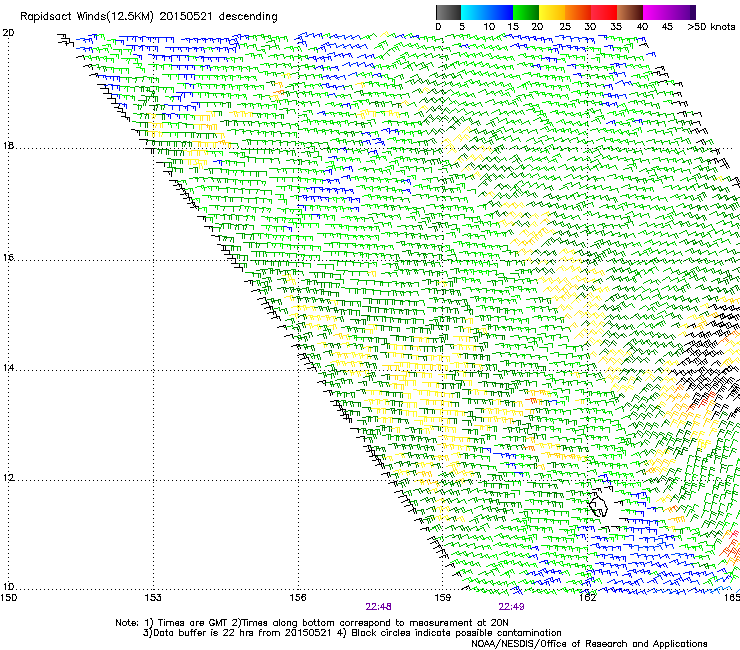This screenshot has width=740, height=650.
Task: Click the black contamination circle on the map
Action: 598,506
